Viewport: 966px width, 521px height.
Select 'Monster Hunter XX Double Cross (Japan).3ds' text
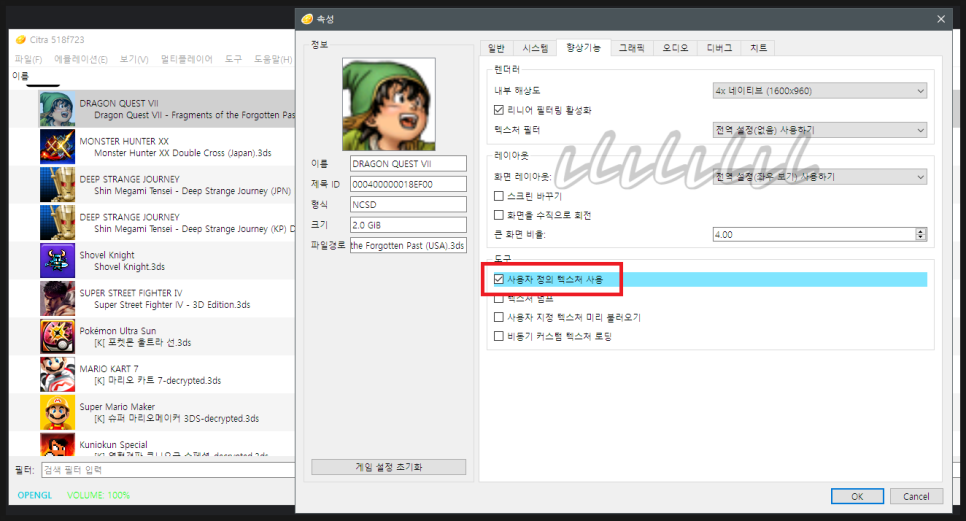click(182, 153)
